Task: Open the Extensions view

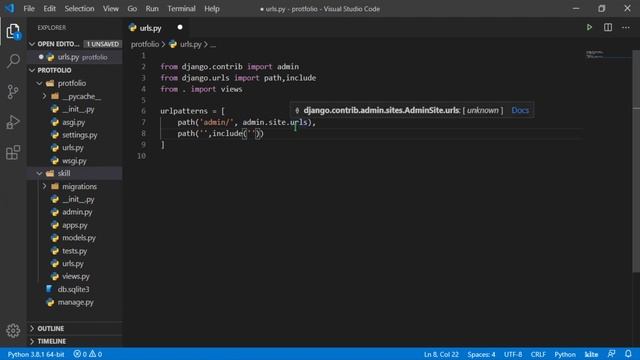Action: pyautogui.click(x=13, y=152)
